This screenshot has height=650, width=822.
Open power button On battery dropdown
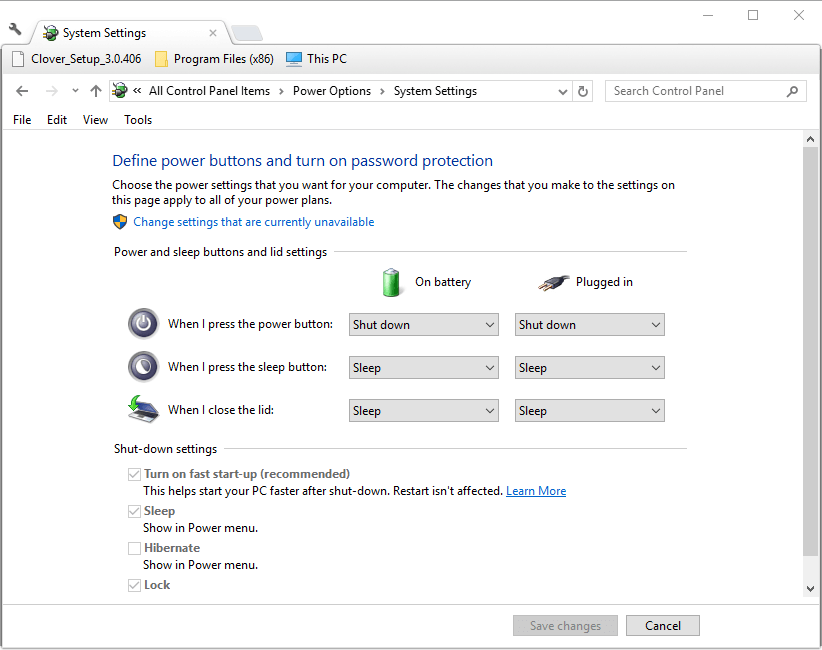[x=424, y=324]
